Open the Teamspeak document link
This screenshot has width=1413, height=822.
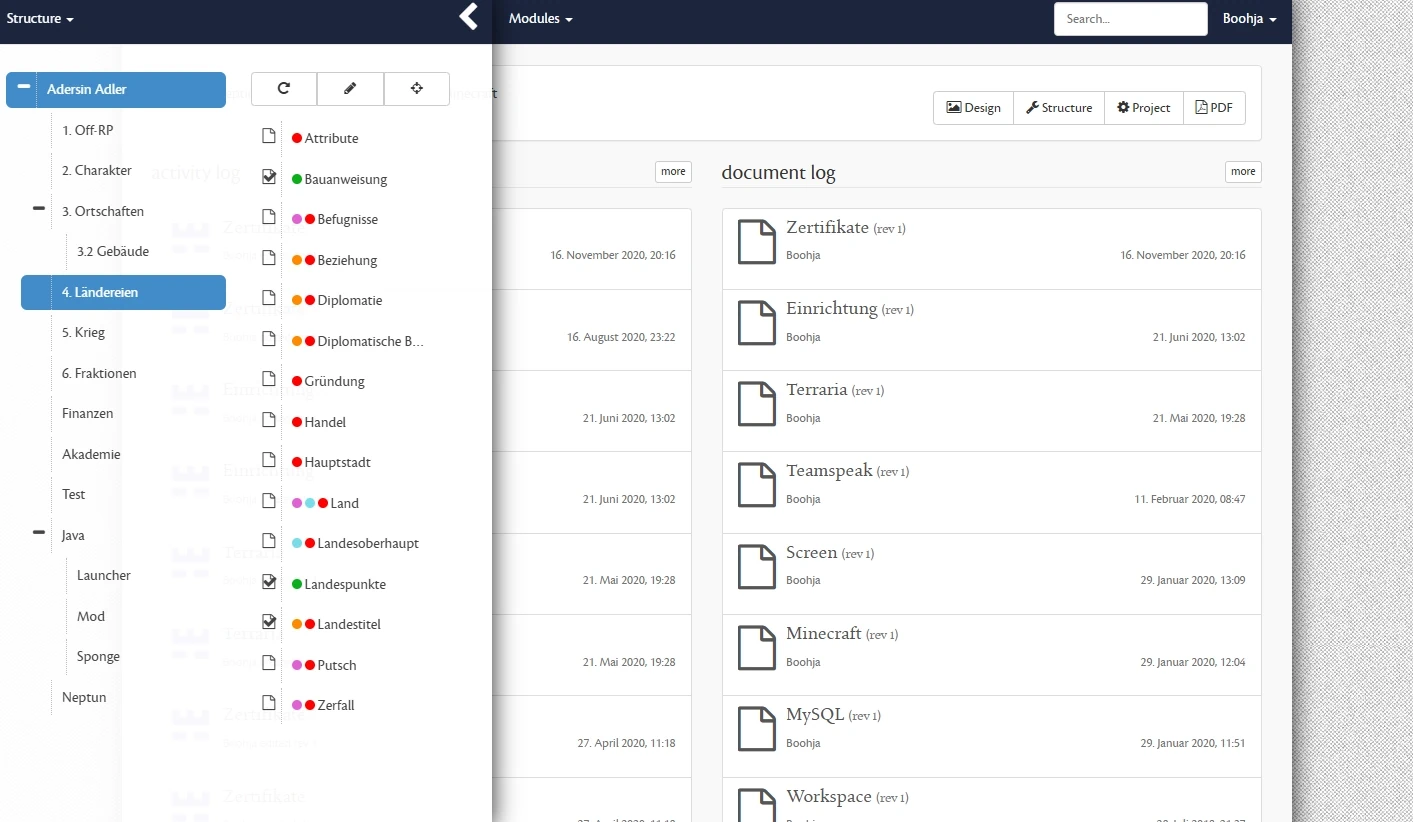pyautogui.click(x=829, y=471)
